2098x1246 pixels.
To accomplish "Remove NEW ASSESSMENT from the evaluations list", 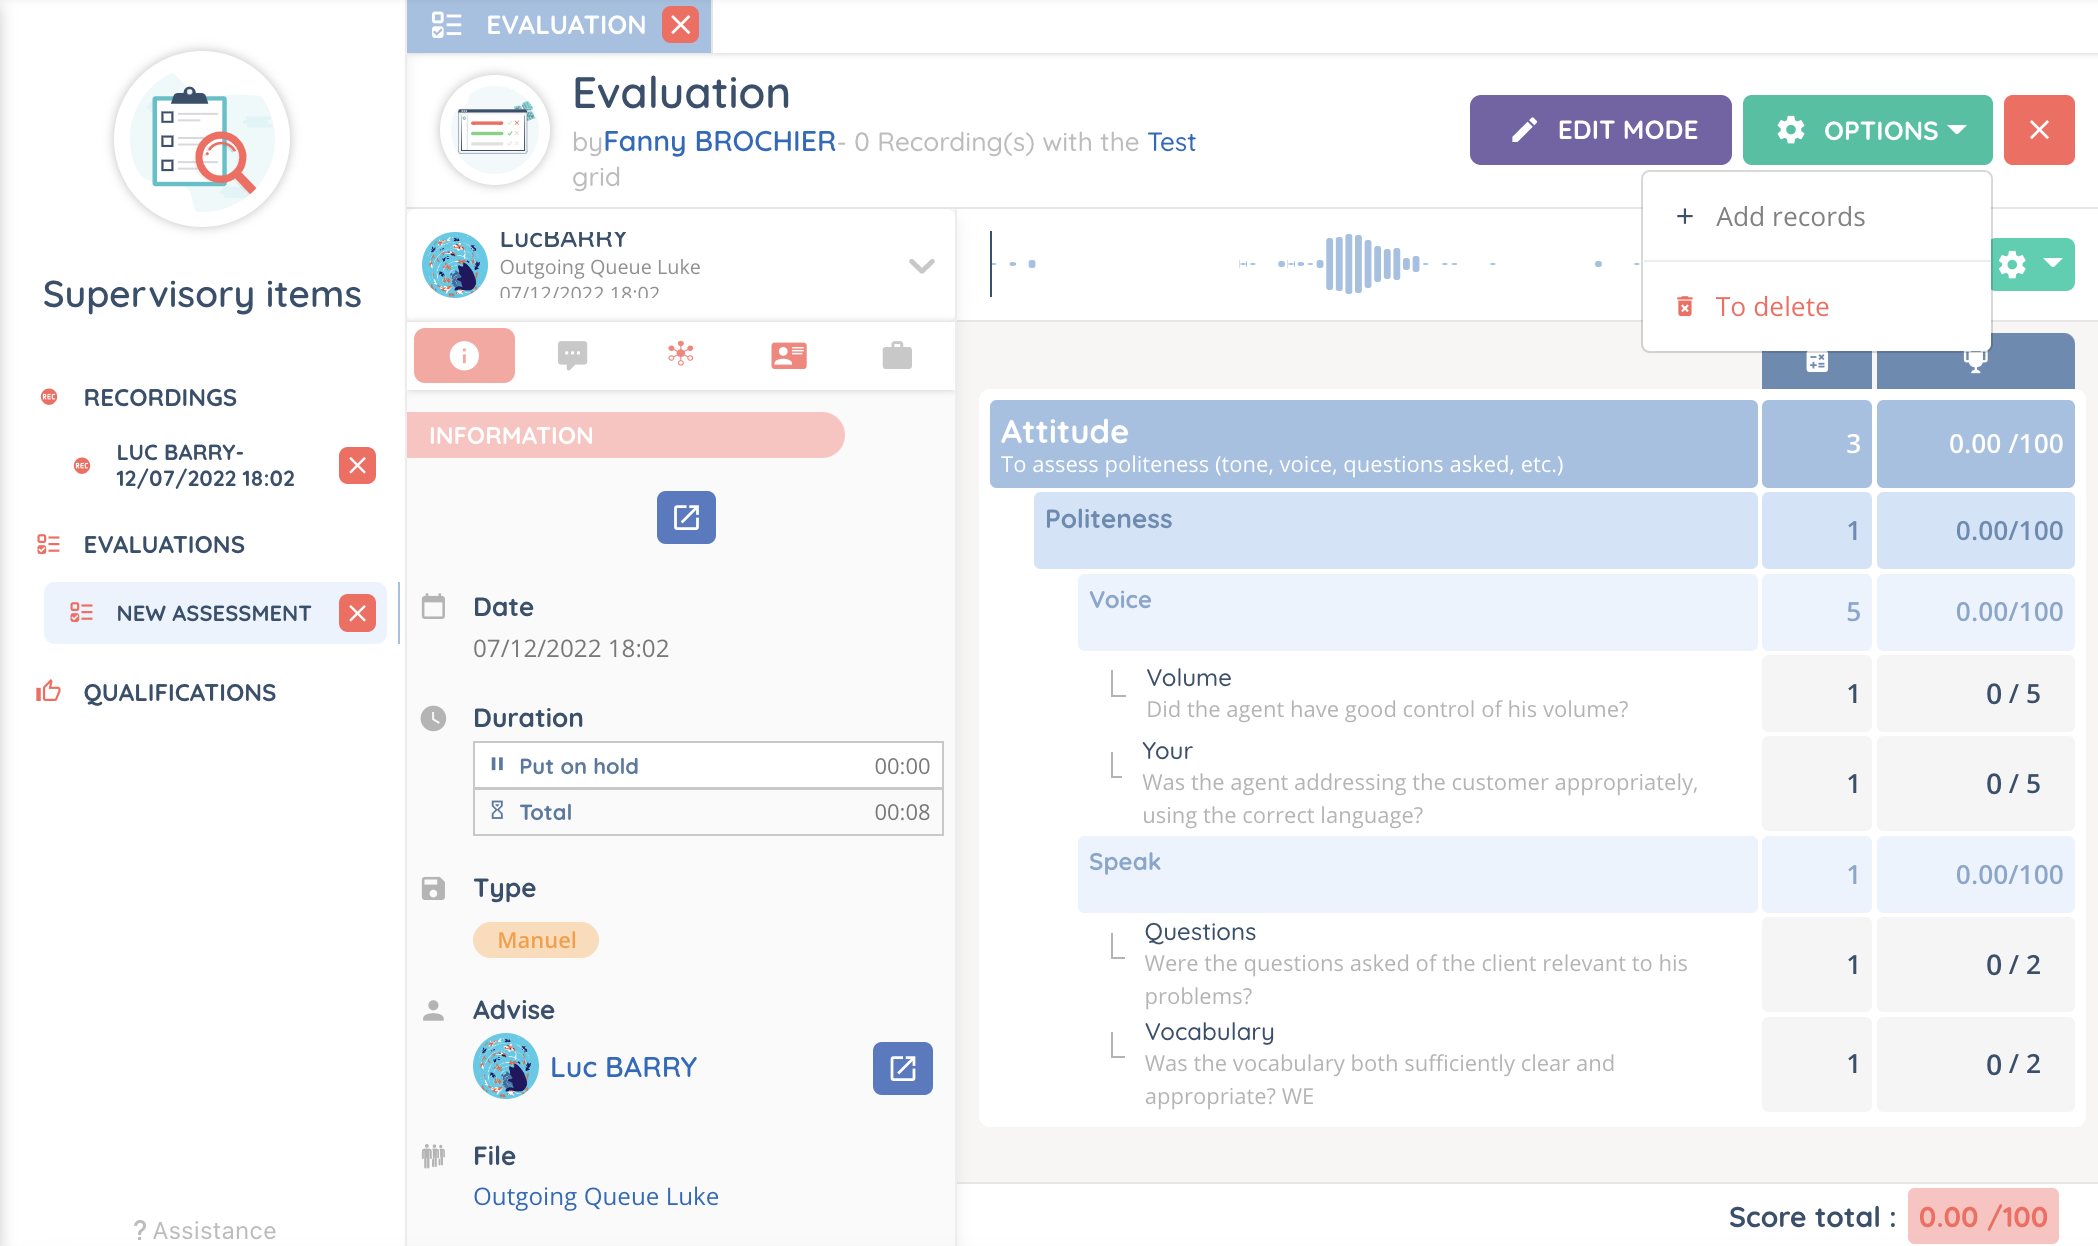I will coord(357,613).
